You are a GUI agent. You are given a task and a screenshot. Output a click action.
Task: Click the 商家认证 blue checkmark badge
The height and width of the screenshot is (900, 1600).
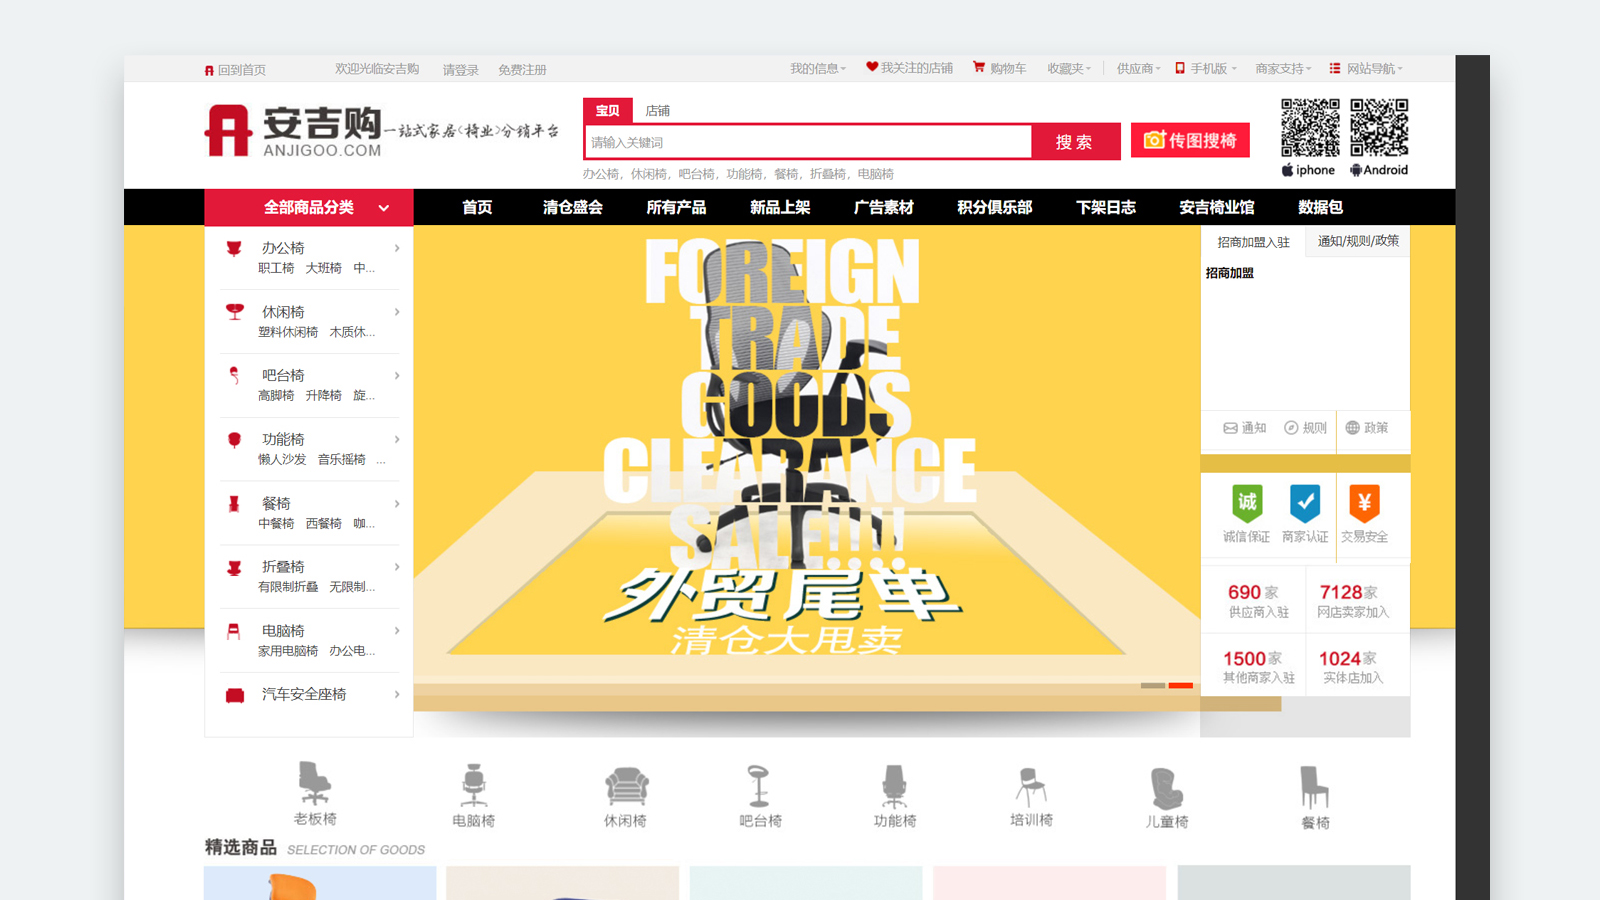(x=1305, y=503)
